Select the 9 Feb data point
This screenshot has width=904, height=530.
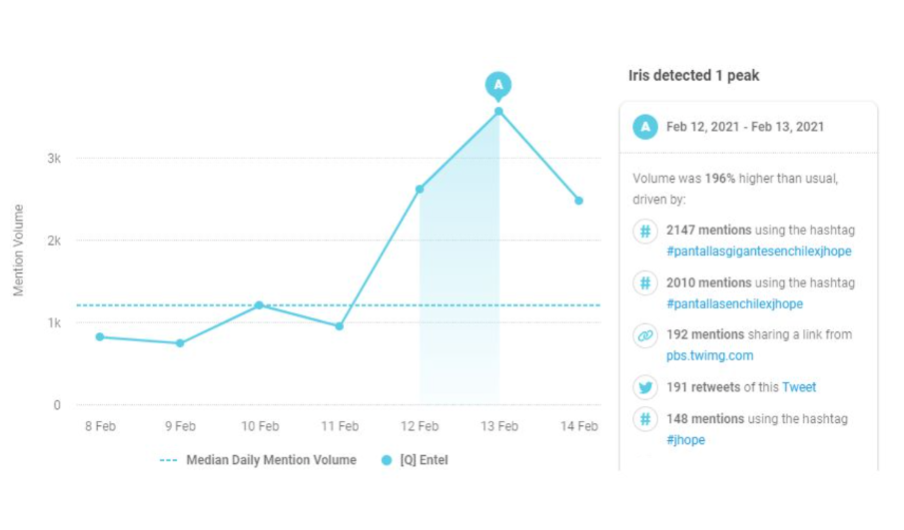[x=180, y=343]
